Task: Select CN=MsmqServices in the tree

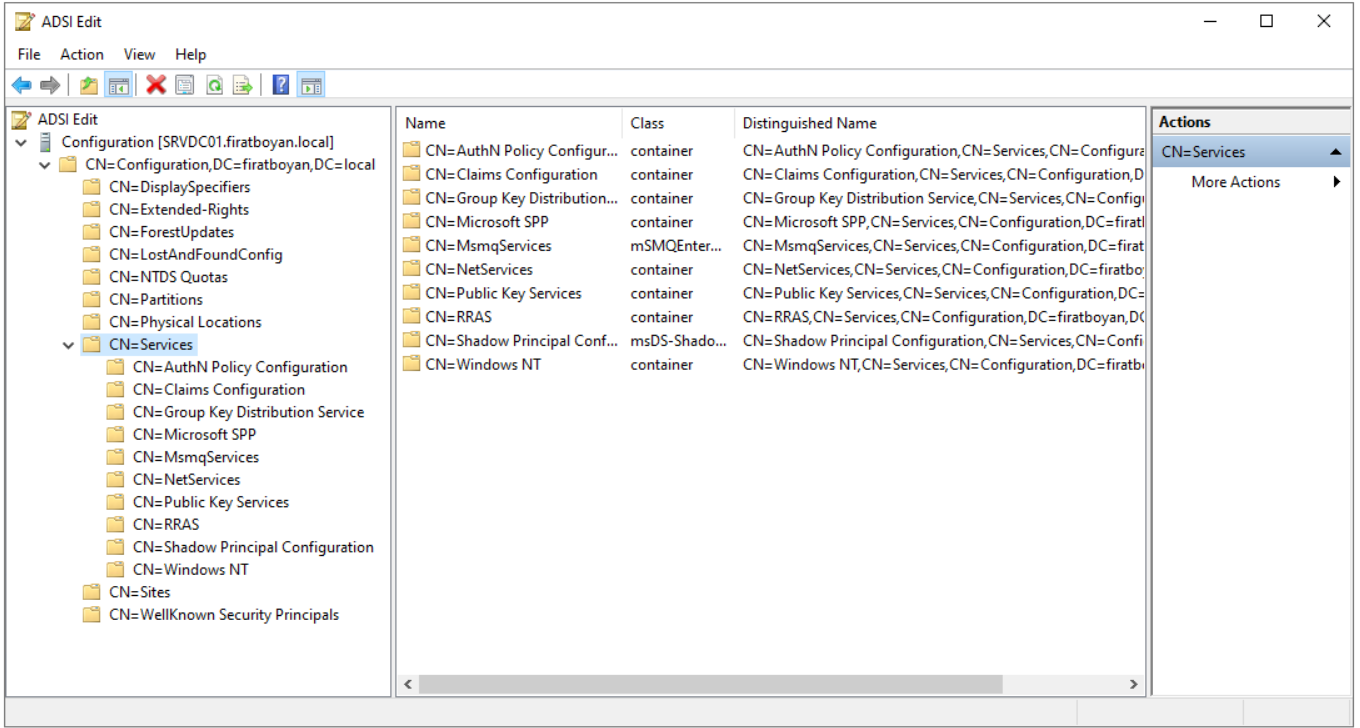Action: click(196, 457)
